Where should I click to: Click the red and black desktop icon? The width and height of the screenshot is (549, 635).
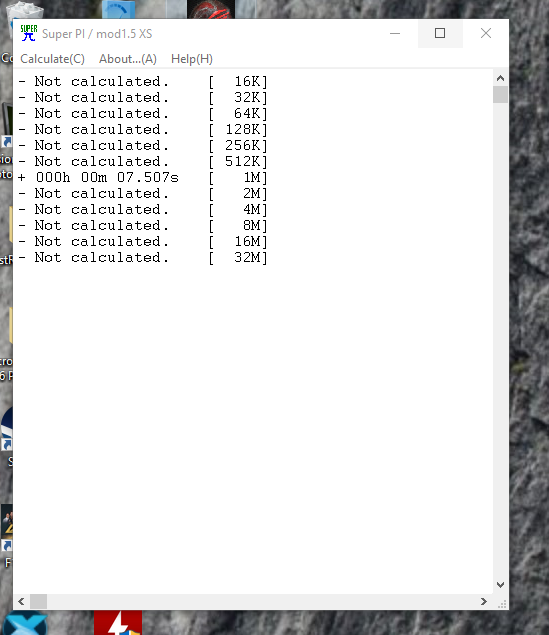coord(211,9)
